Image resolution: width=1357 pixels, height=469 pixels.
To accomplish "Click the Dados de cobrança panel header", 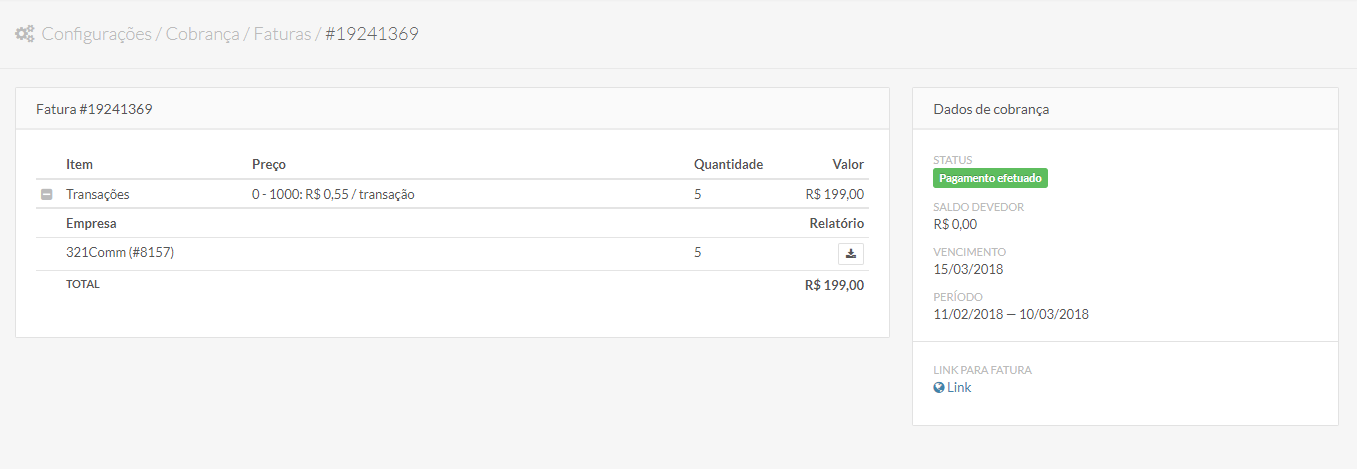I will pos(991,109).
